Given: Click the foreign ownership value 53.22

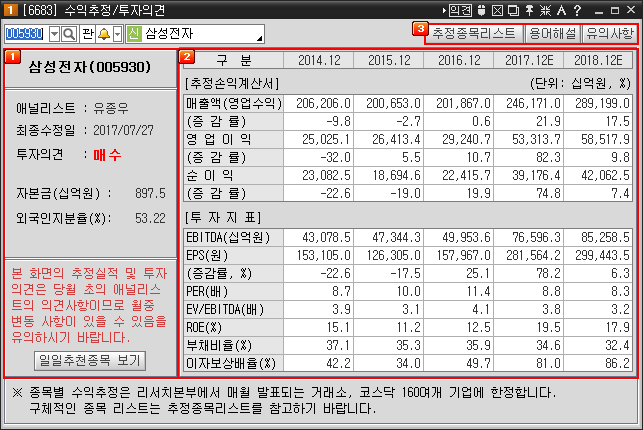Looking at the screenshot, I should click(150, 218).
